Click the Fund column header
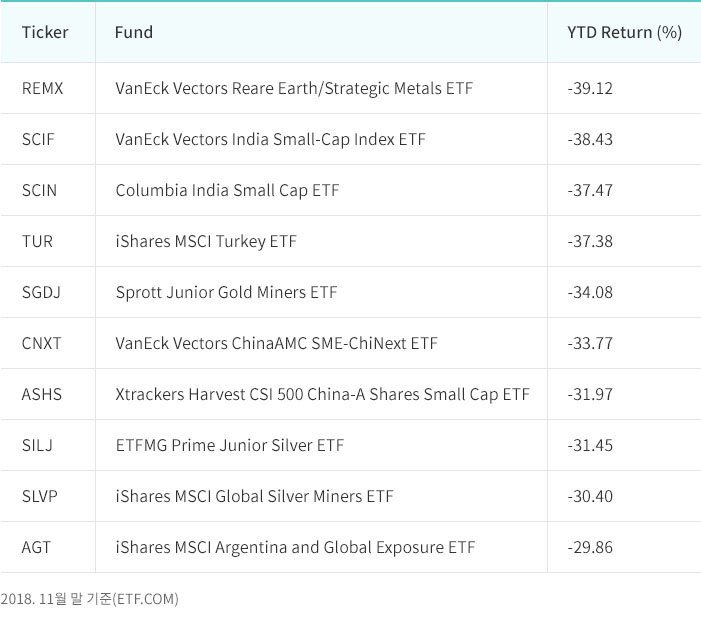701x618 pixels. point(134,32)
